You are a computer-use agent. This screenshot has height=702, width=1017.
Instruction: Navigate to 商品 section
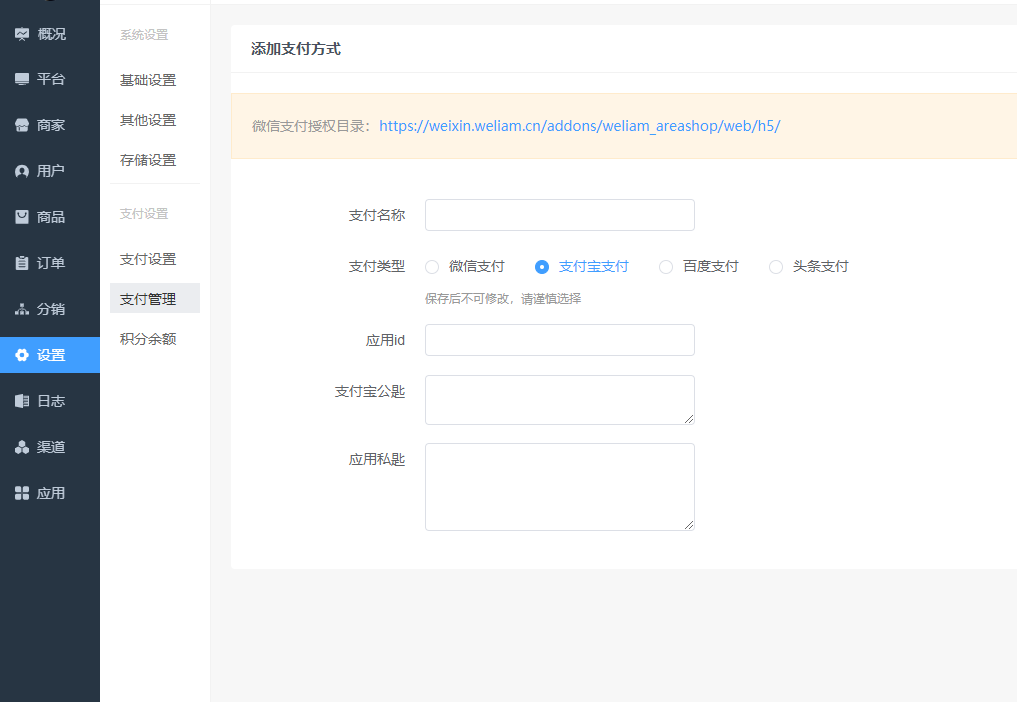click(x=50, y=217)
